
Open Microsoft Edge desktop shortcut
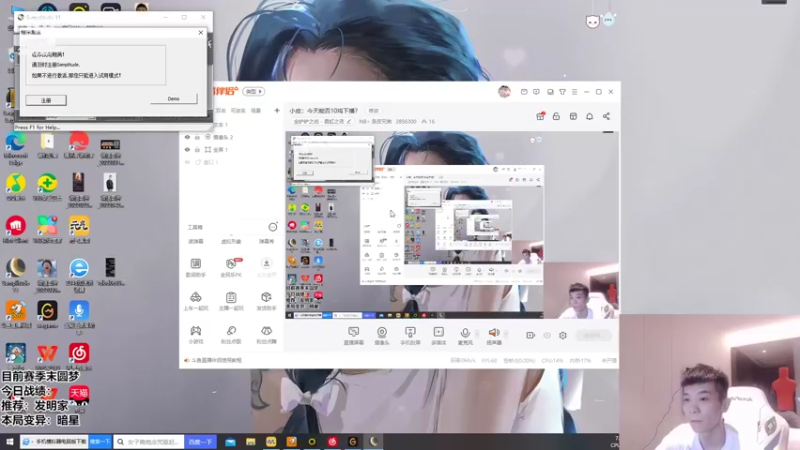[16, 148]
